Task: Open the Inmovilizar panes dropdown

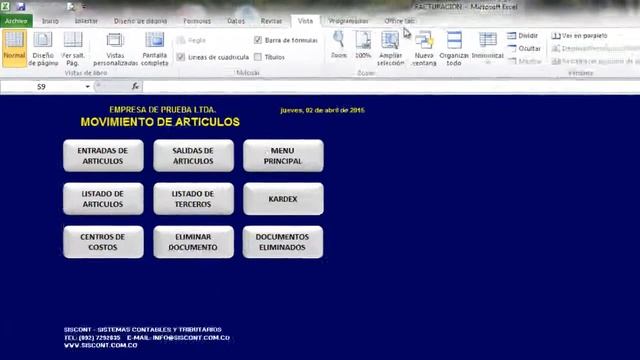Action: [487, 48]
